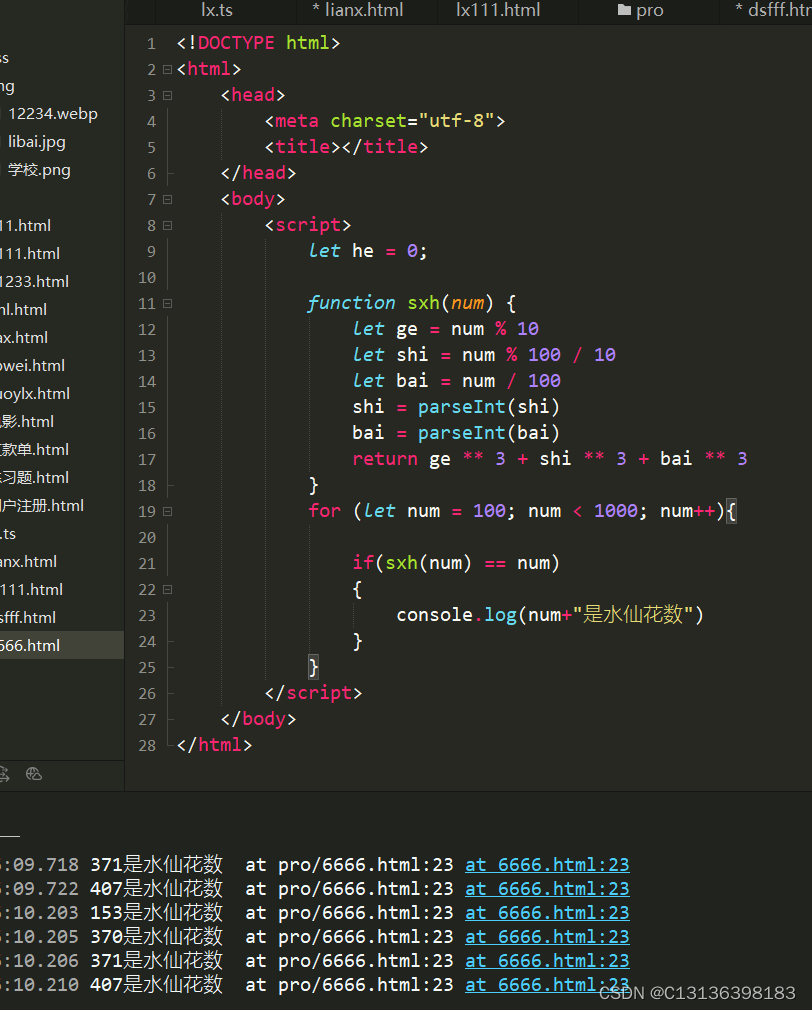Click the folder icon on the pro tab
Screen dimensions: 812x1010
[624, 10]
